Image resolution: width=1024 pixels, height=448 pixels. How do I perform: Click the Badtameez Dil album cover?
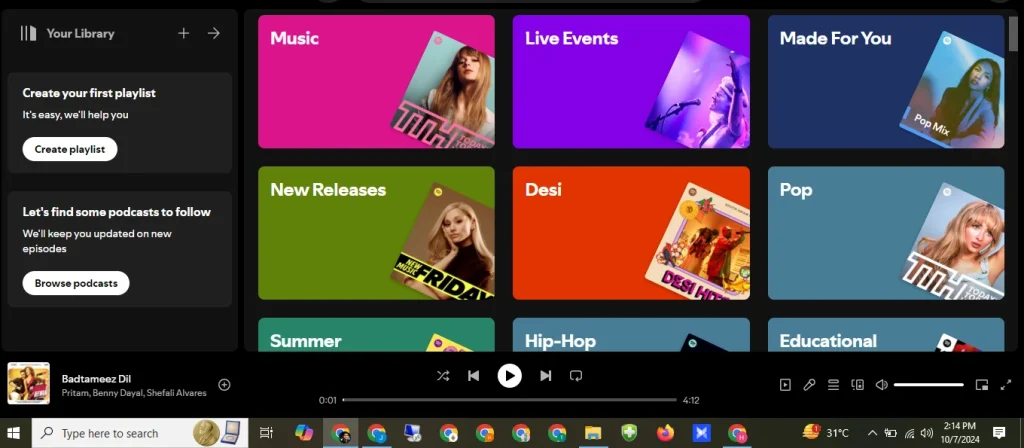tap(29, 384)
